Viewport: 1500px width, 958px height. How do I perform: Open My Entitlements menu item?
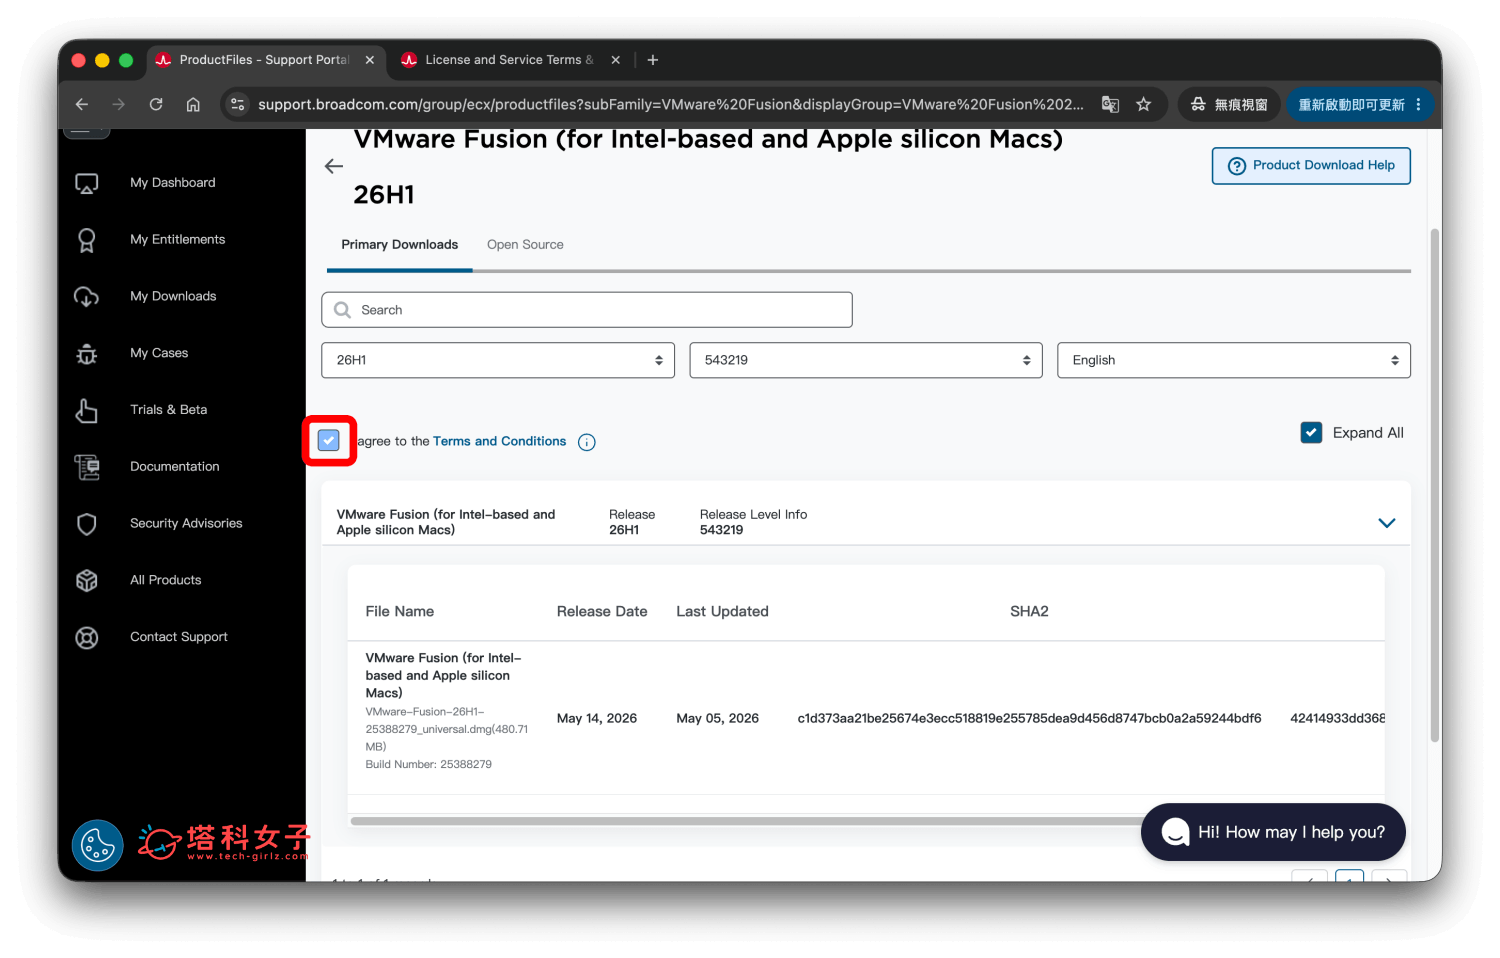pos(178,240)
